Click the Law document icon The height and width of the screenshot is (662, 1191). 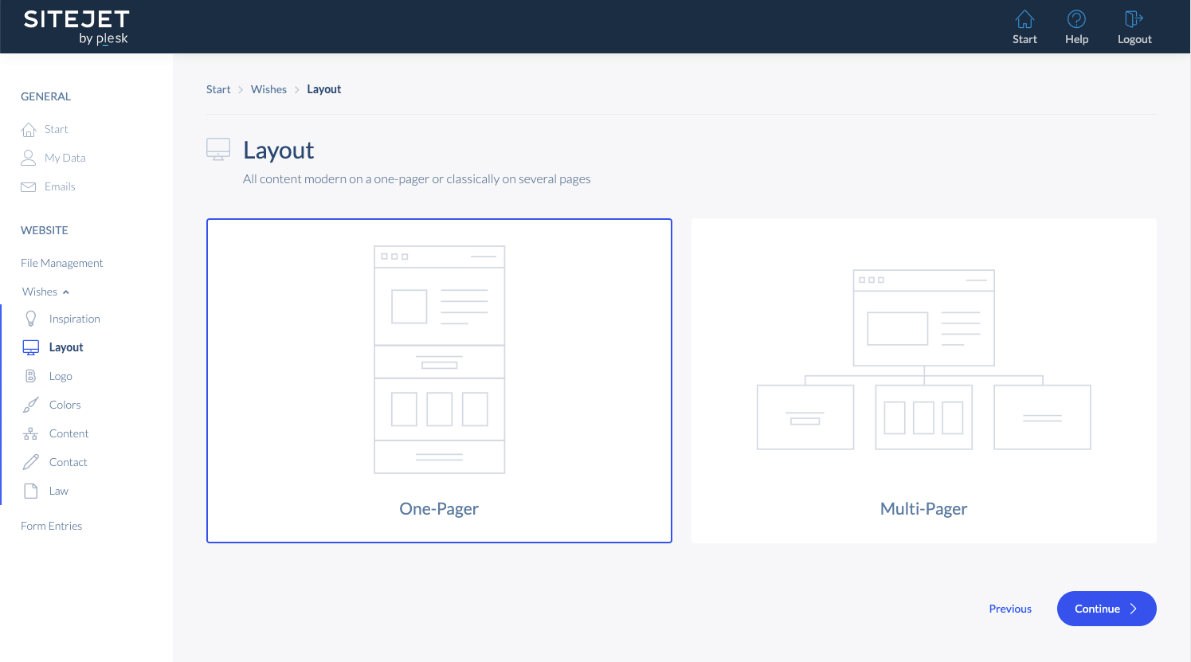pyautogui.click(x=31, y=490)
